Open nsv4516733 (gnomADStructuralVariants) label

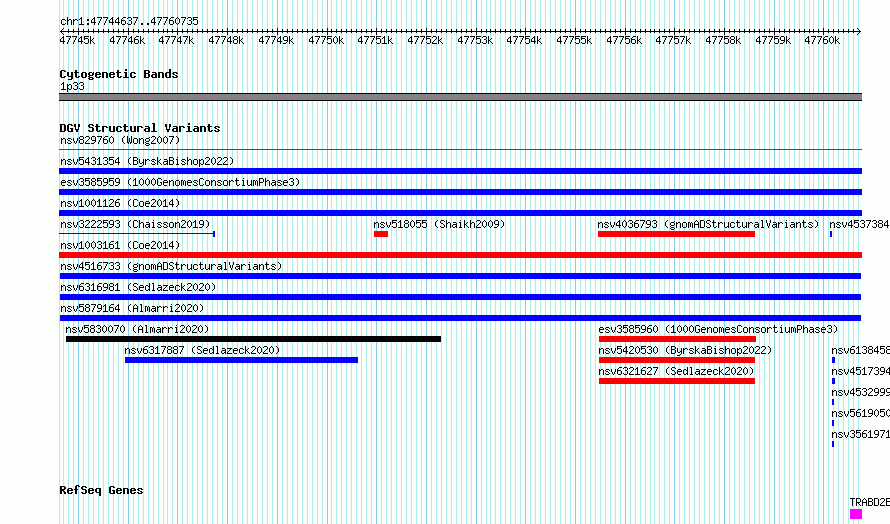click(x=171, y=266)
